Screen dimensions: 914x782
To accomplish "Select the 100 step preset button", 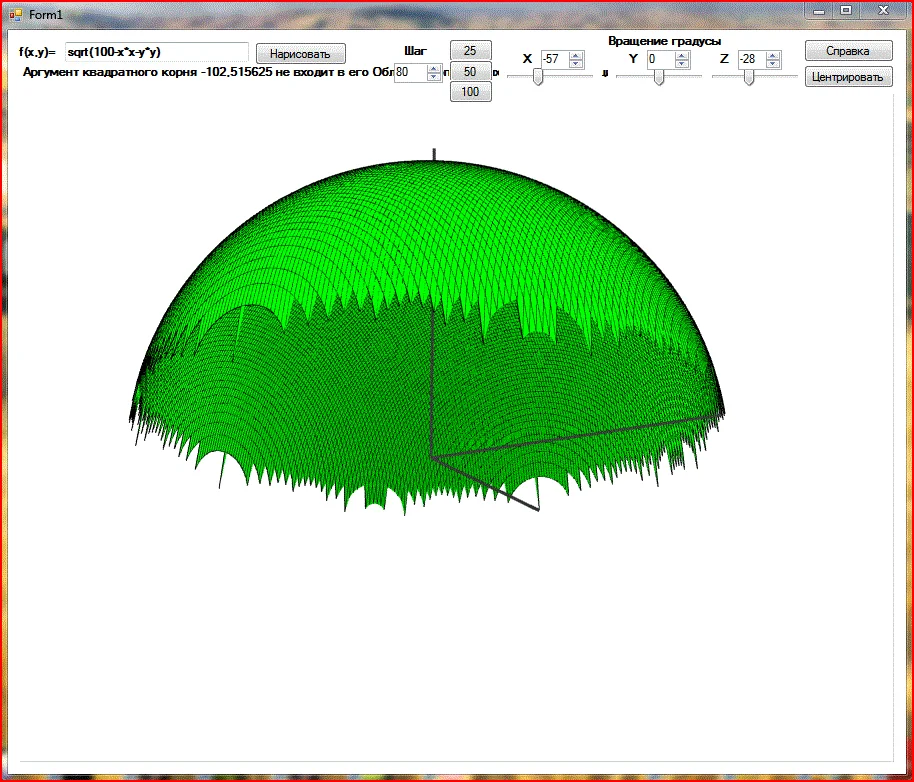I will click(470, 92).
